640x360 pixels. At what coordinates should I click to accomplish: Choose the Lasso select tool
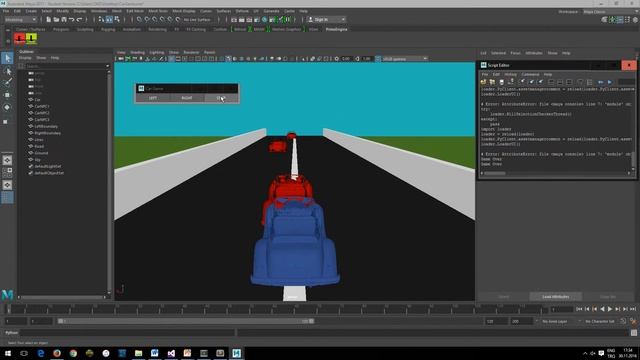[x=7, y=71]
